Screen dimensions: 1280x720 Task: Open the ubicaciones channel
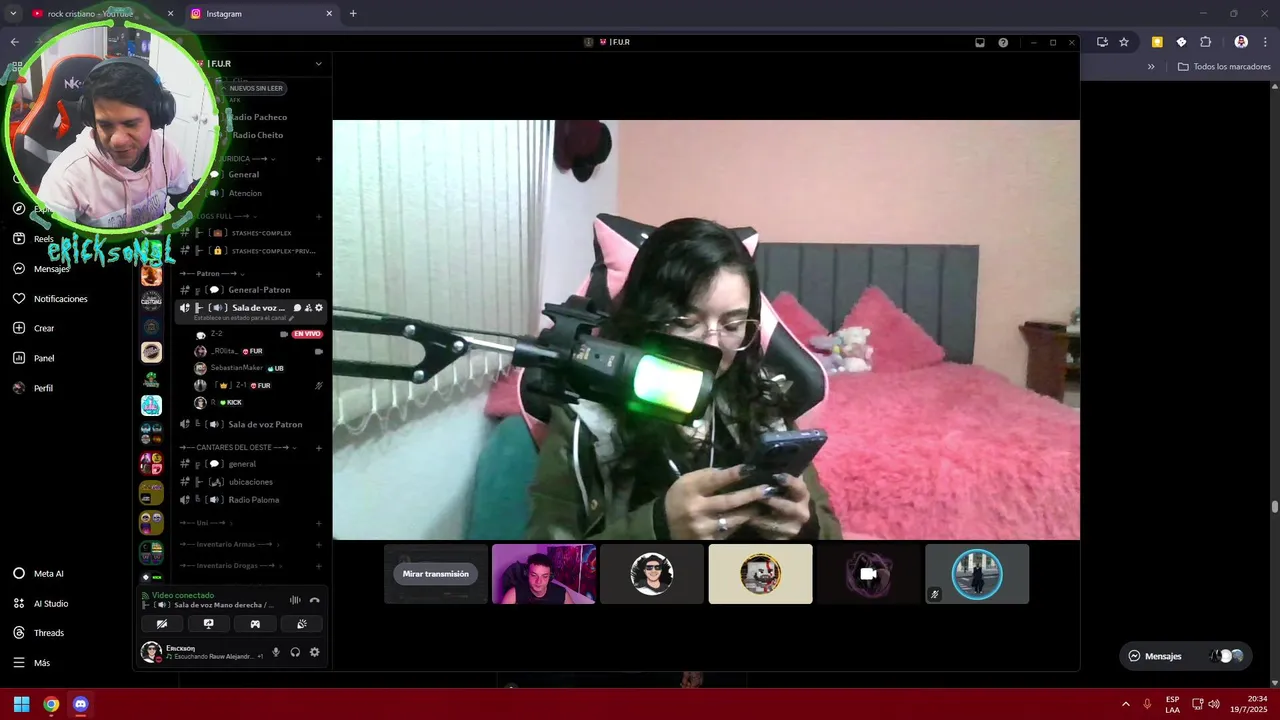tap(252, 482)
